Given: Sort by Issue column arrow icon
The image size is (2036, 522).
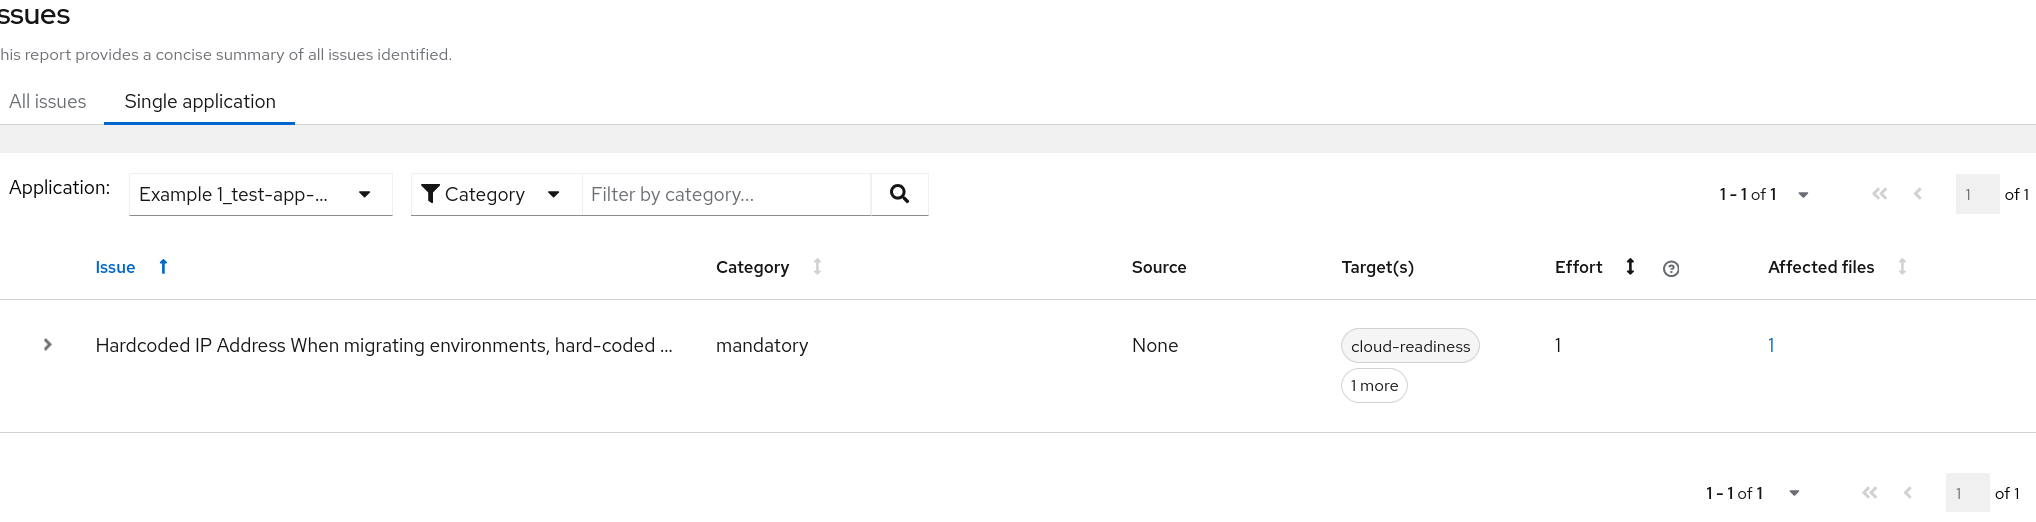Looking at the screenshot, I should pos(163,267).
